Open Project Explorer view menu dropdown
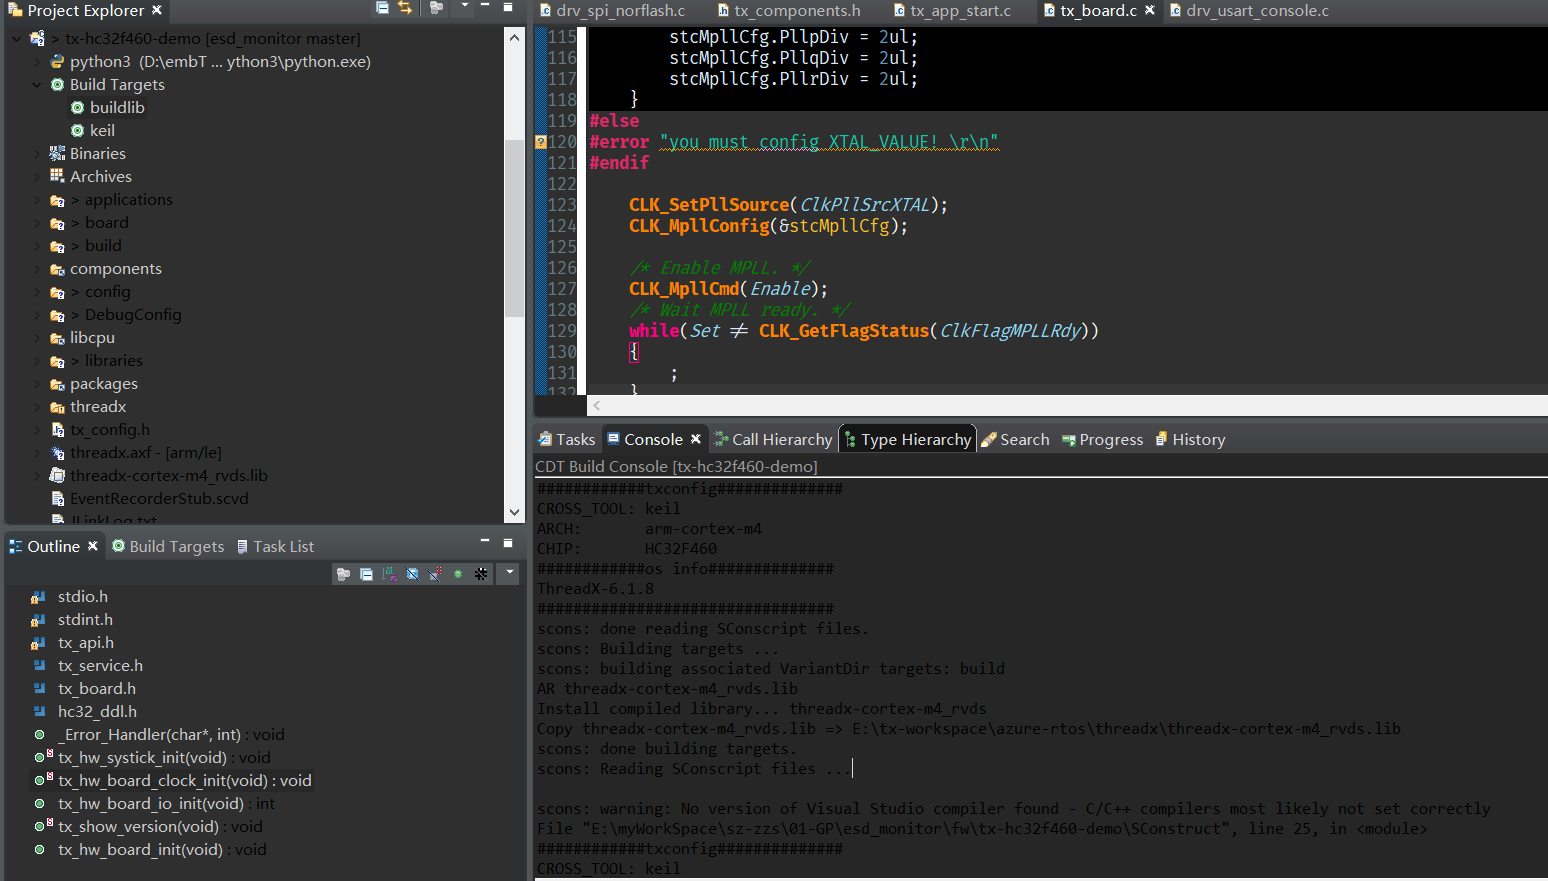The image size is (1548, 881). 464,6
